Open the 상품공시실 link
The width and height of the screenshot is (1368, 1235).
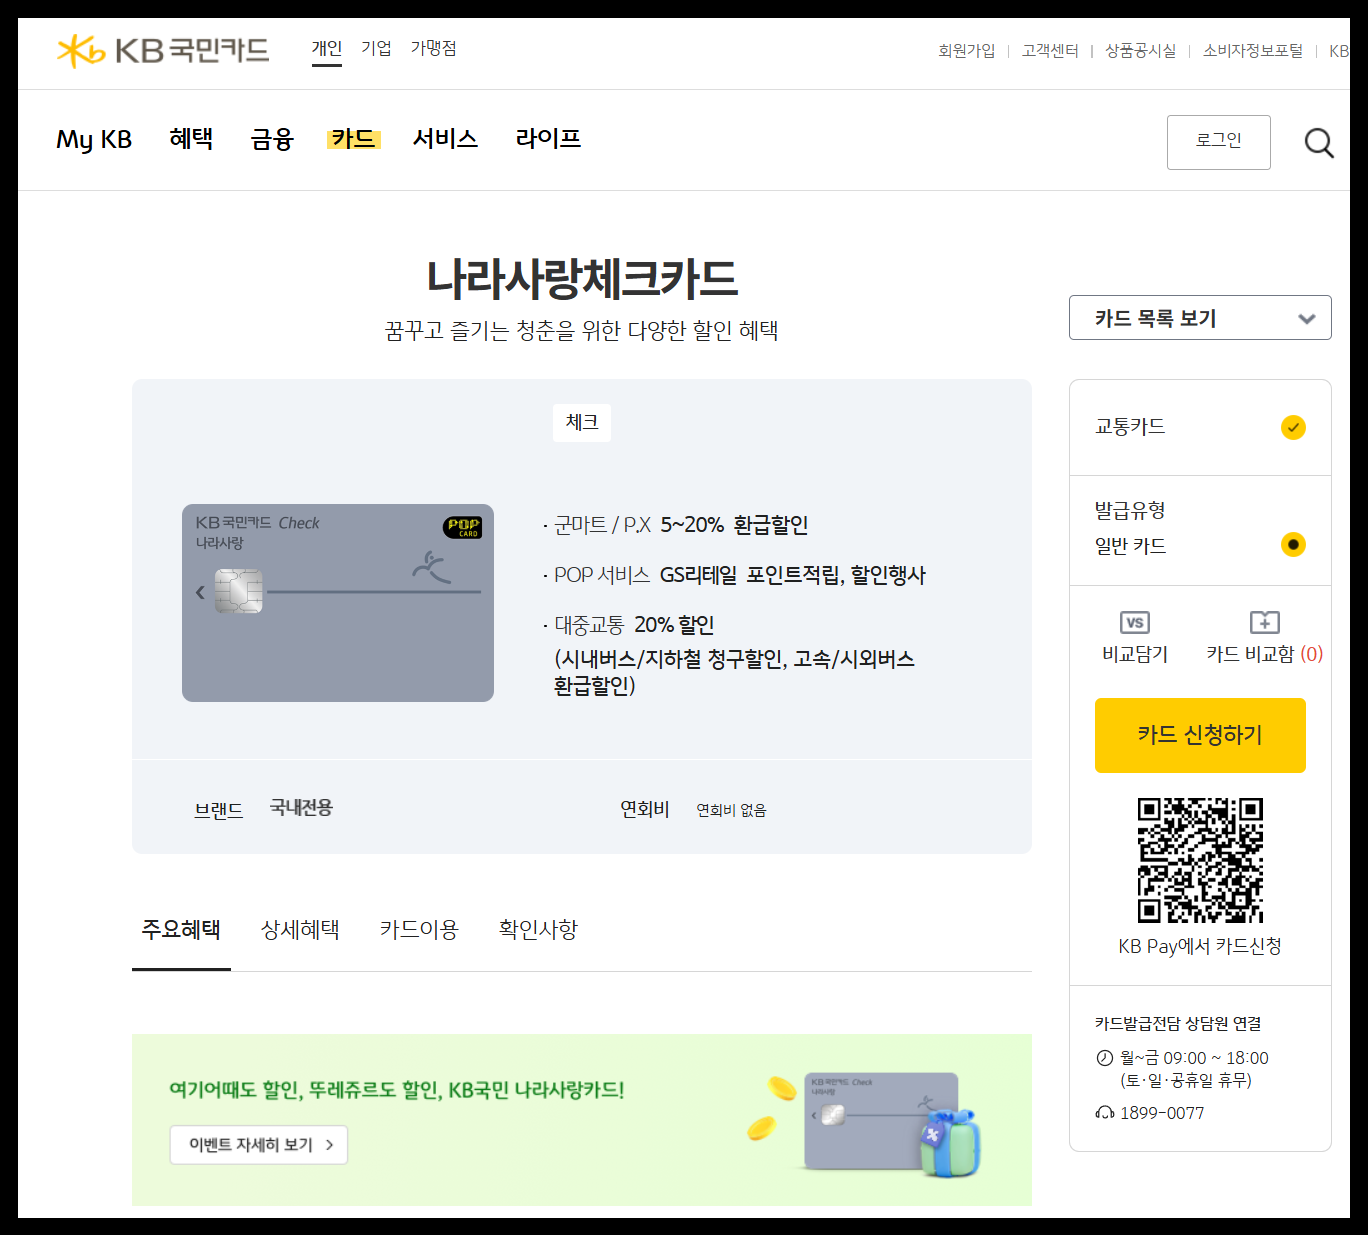click(x=1141, y=51)
